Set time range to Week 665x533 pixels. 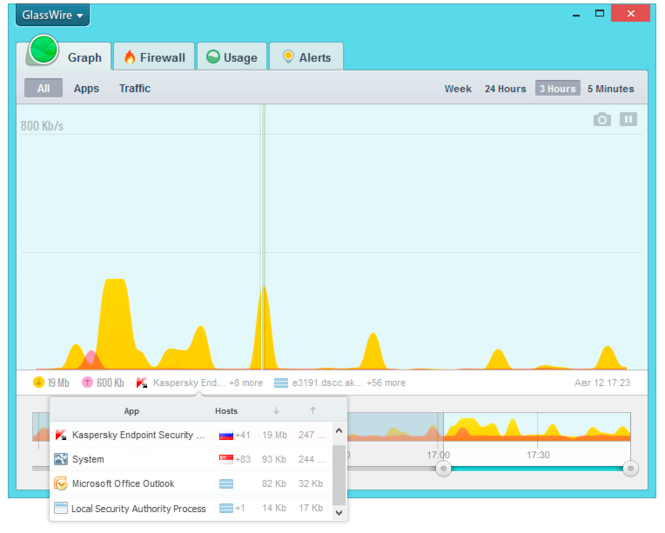[458, 89]
